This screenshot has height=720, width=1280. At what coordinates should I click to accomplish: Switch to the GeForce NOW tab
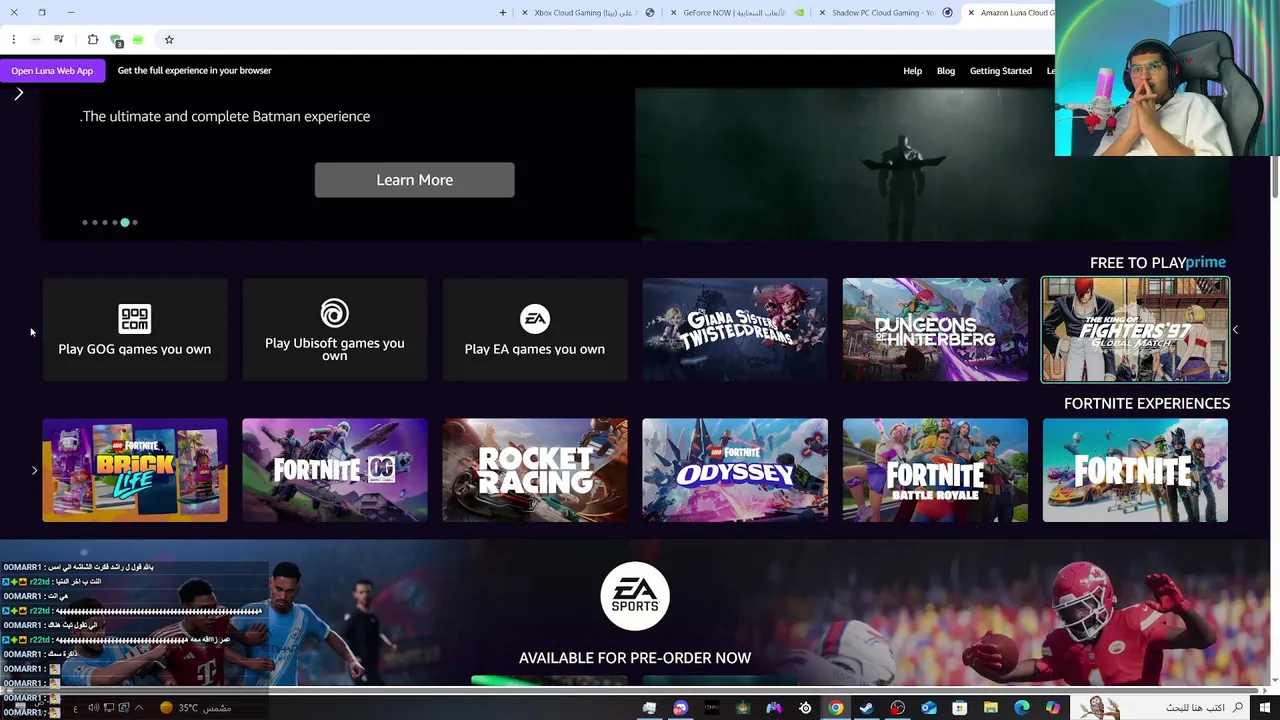pos(735,13)
